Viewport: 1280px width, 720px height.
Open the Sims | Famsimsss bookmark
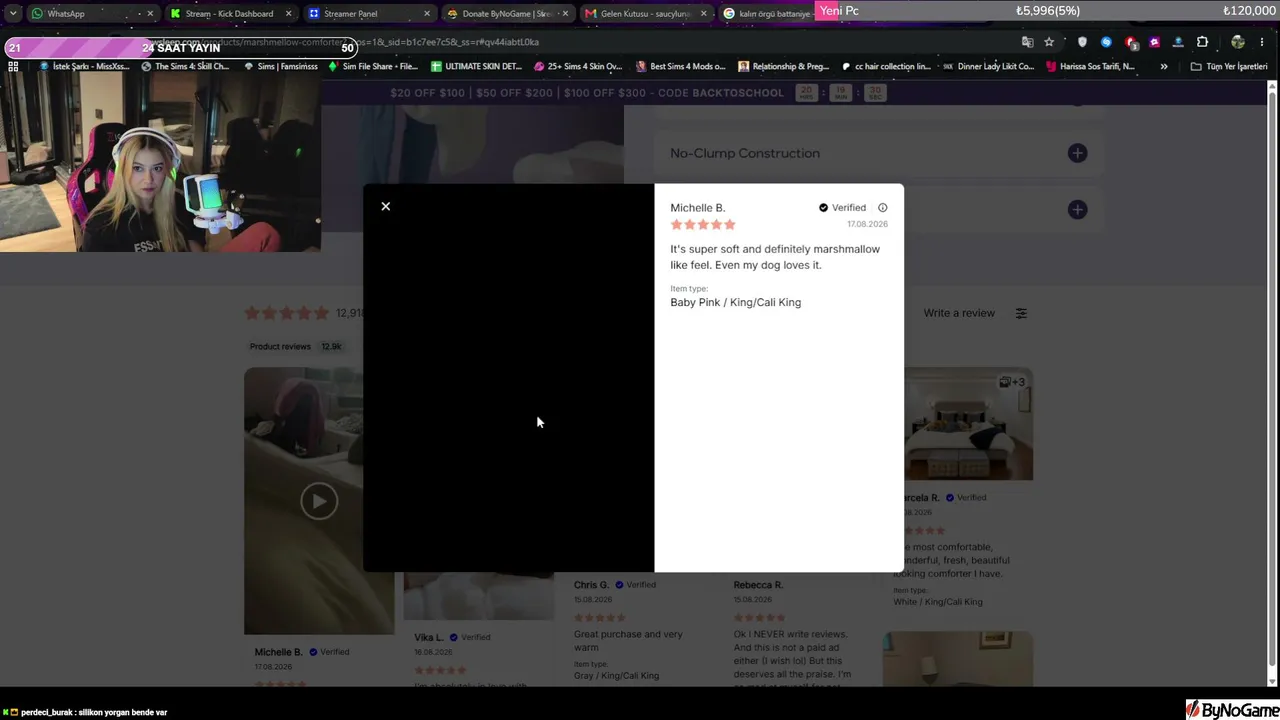click(280, 66)
